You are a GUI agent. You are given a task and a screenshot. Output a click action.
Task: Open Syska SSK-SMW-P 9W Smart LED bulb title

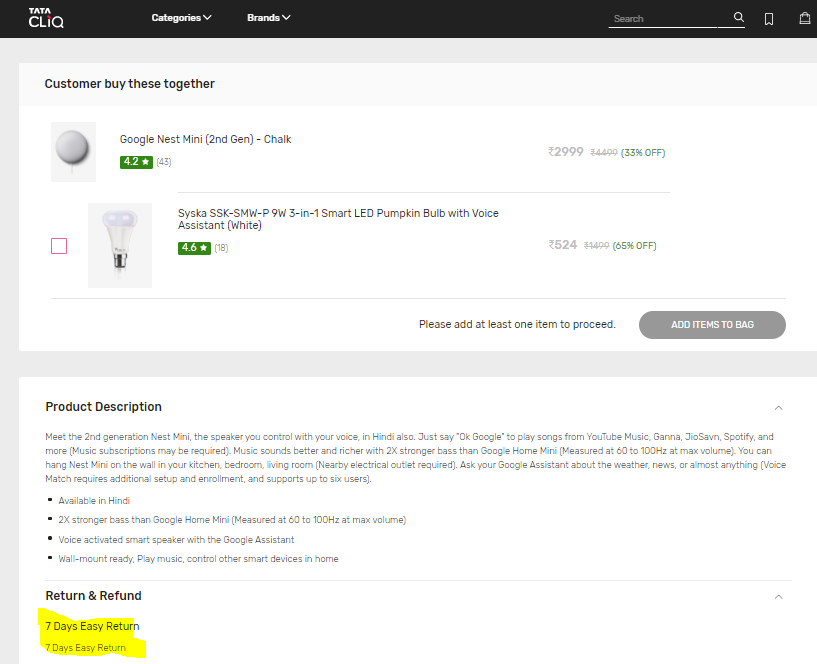(338, 219)
